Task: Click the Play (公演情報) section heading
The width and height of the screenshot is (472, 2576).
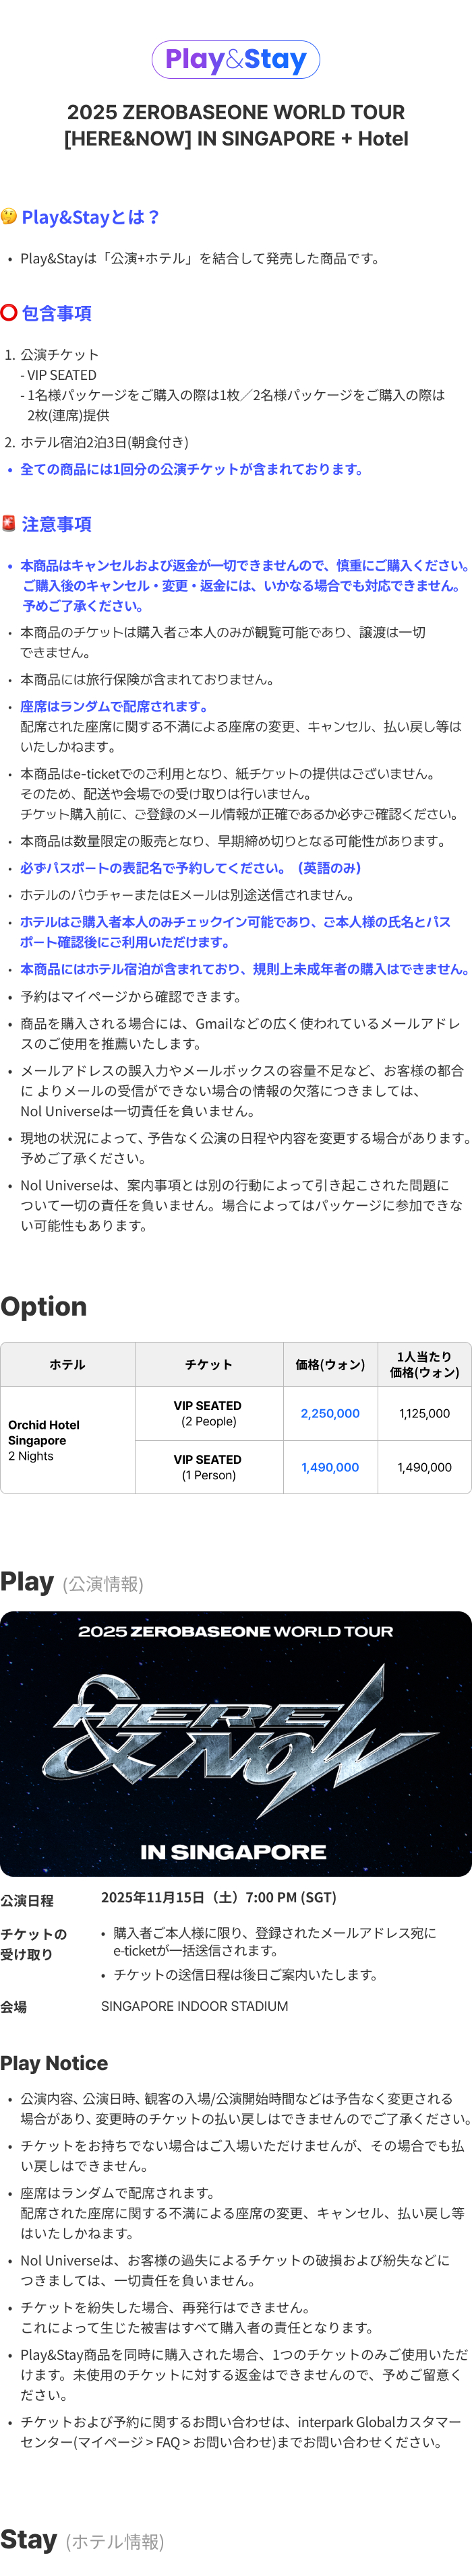Action: pos(72,1582)
